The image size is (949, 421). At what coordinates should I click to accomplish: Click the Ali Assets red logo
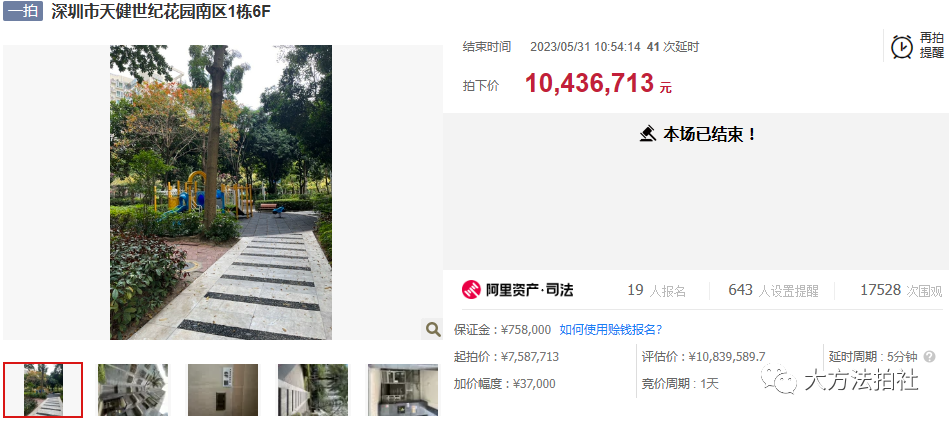pos(471,290)
